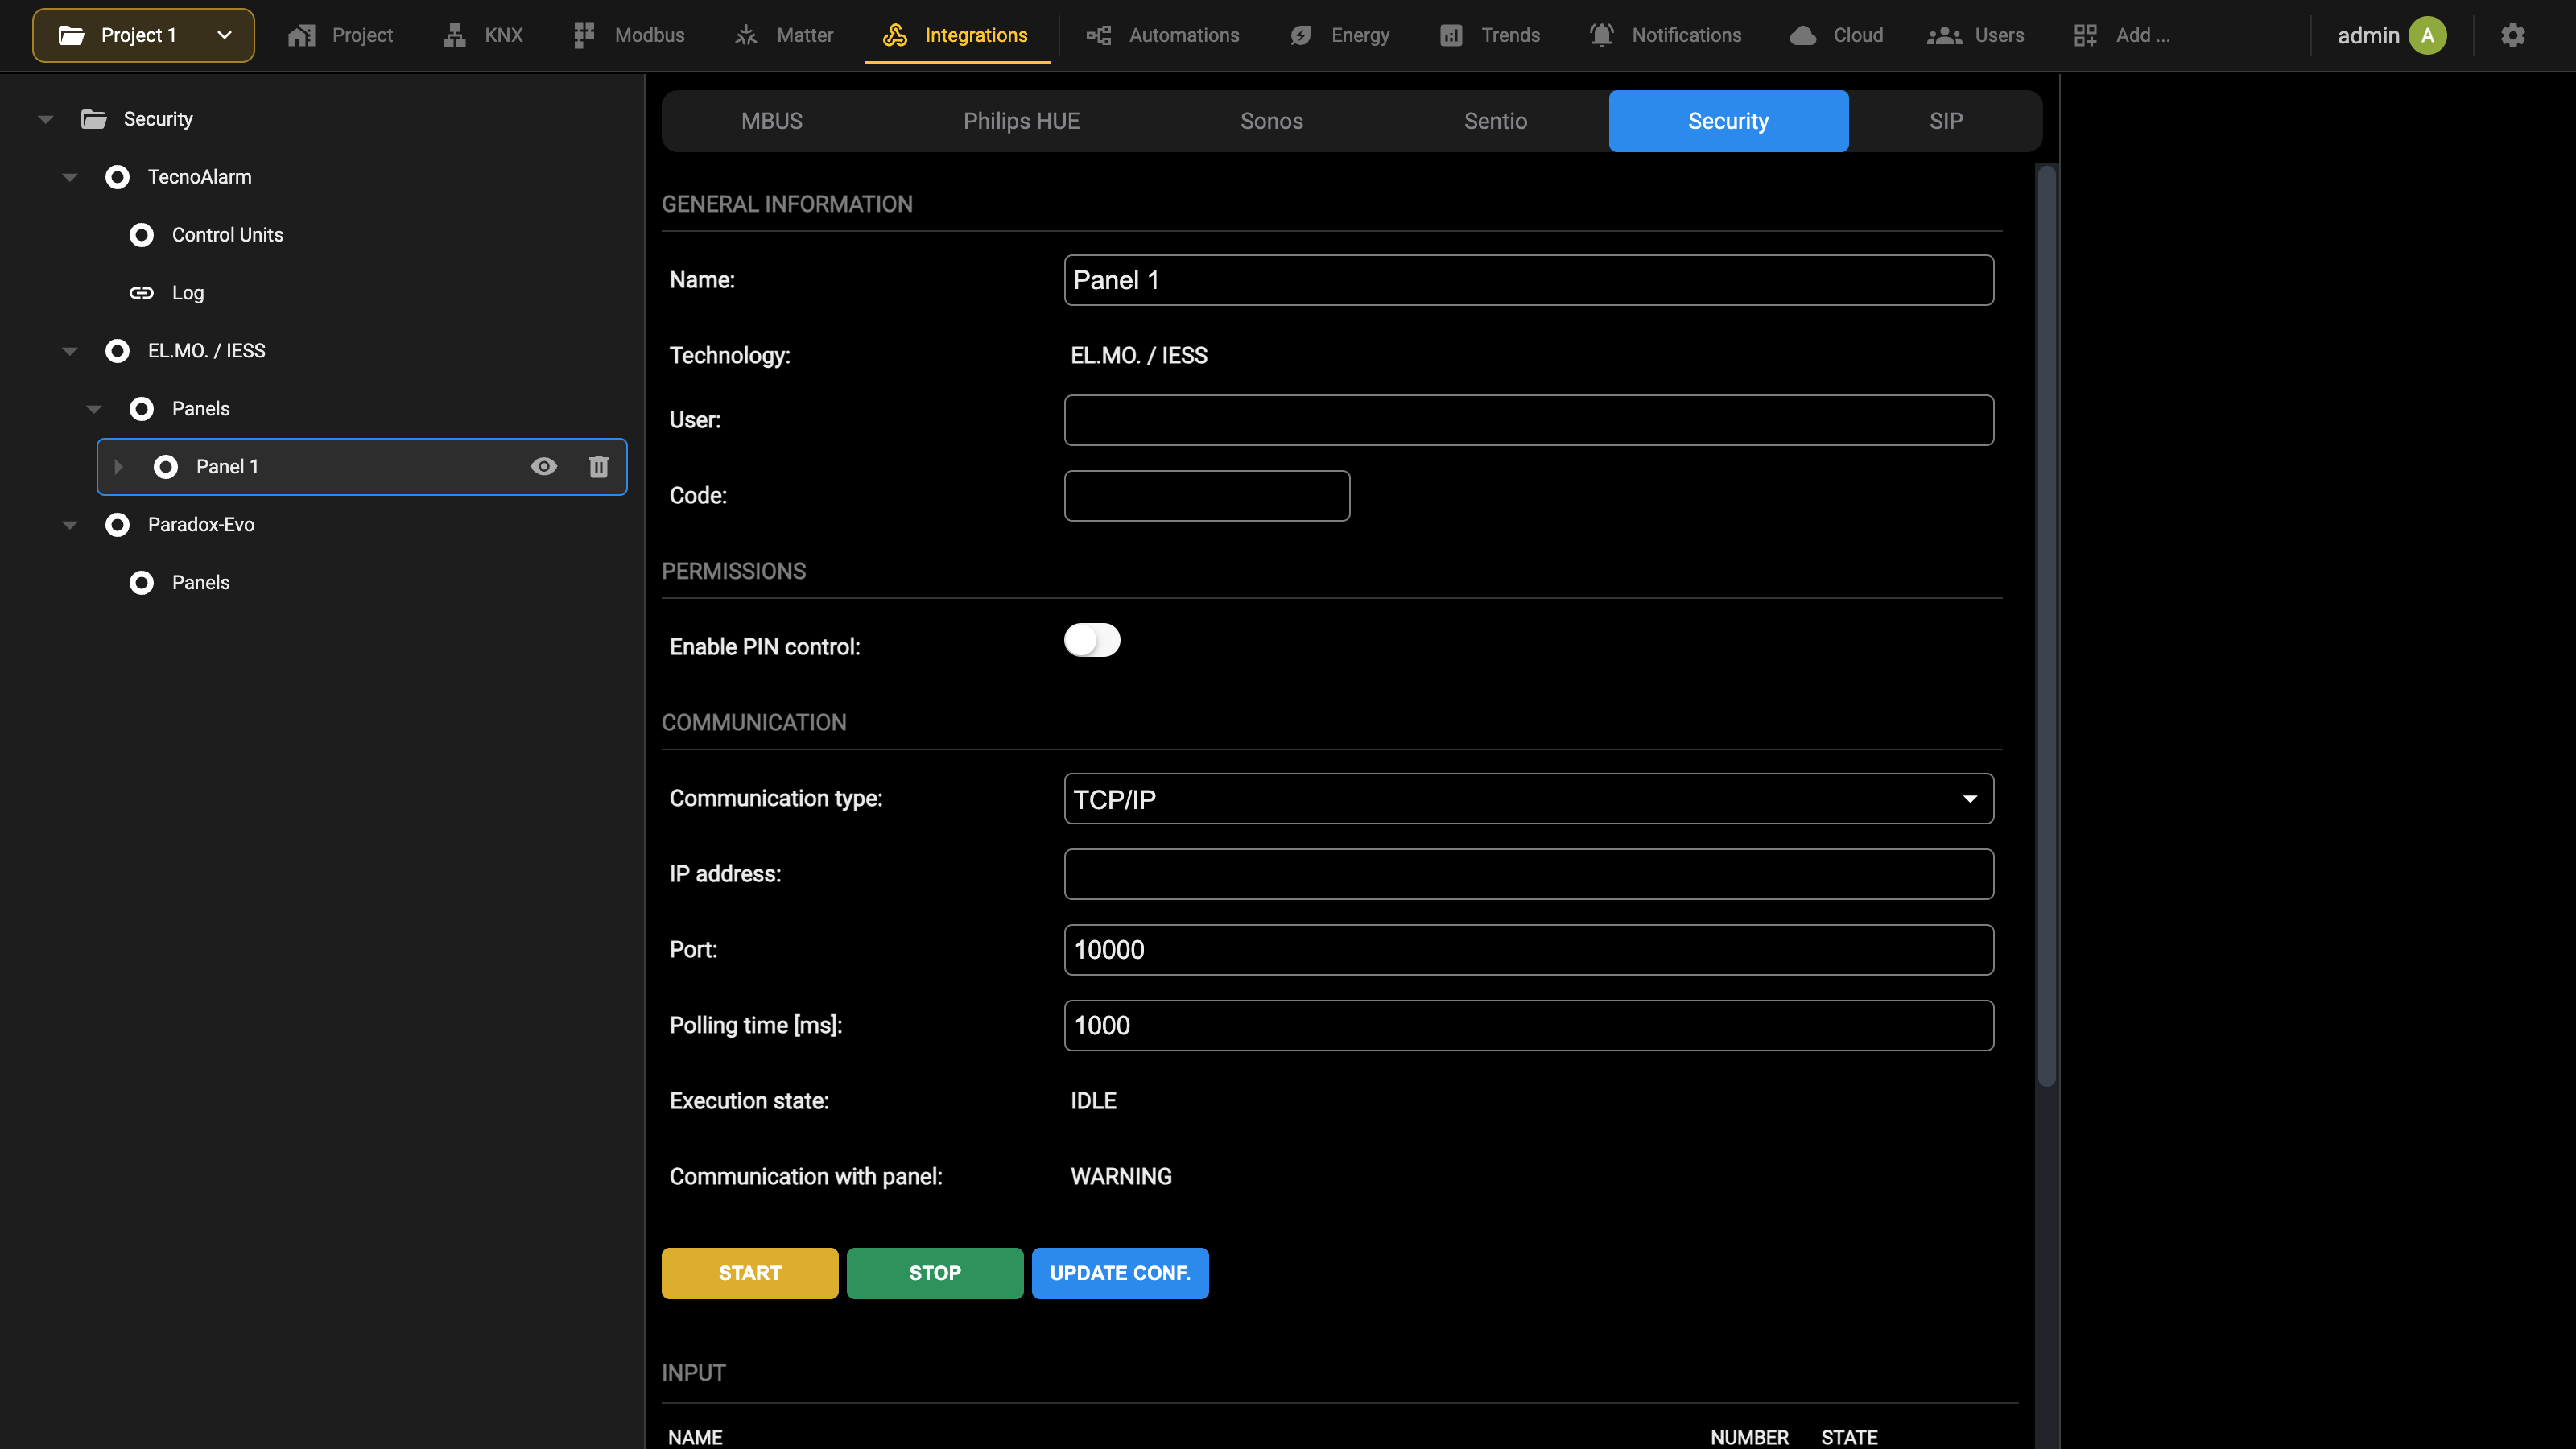The width and height of the screenshot is (2576, 1449).
Task: Switch to the Sentio tab
Action: tap(1495, 121)
